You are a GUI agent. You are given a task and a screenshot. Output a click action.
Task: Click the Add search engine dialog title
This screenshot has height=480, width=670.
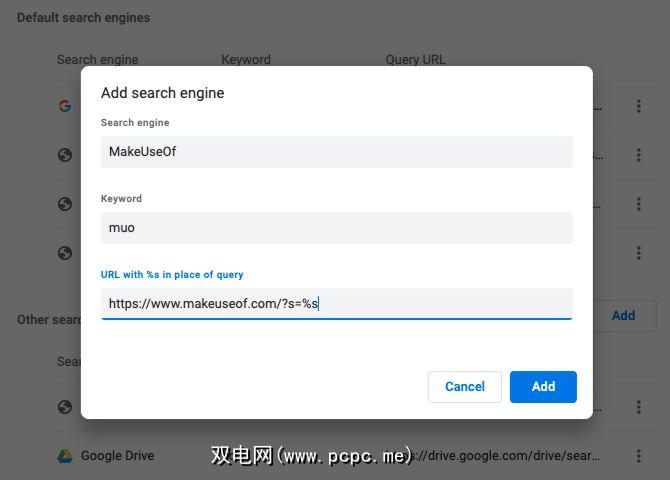(162, 93)
